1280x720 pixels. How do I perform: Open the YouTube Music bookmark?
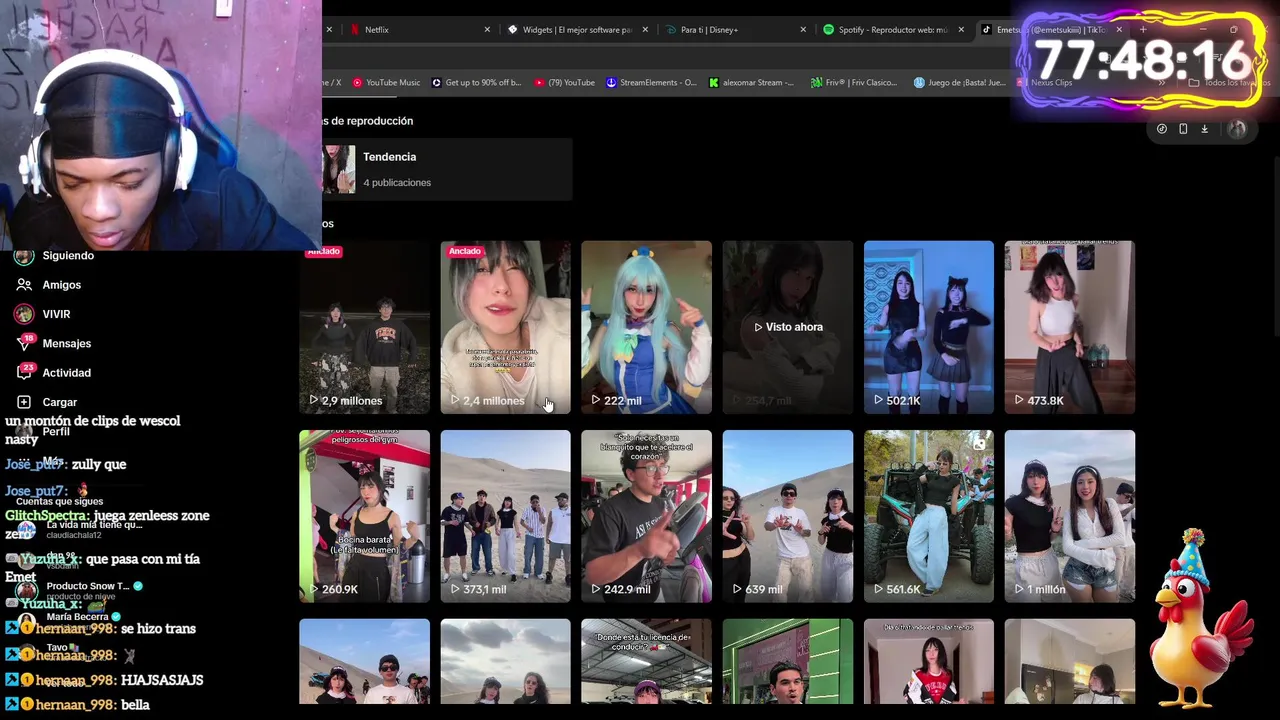385,83
